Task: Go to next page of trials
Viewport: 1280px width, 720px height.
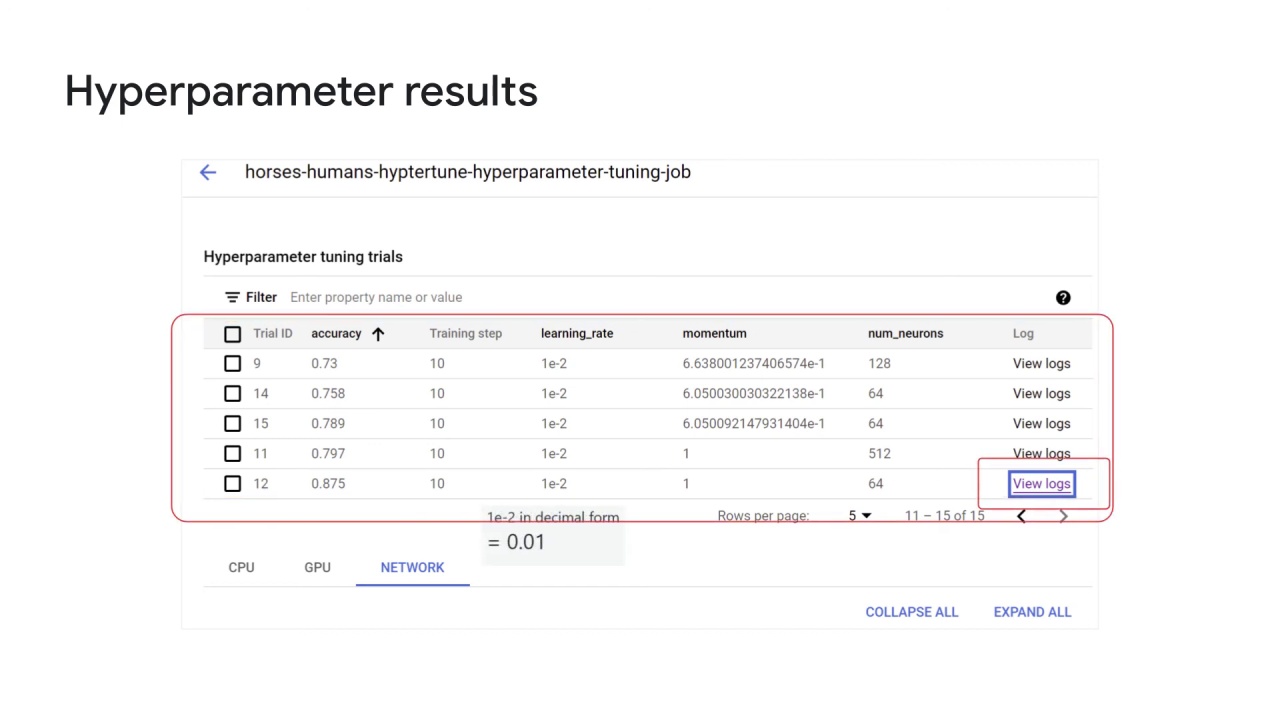Action: (1064, 516)
